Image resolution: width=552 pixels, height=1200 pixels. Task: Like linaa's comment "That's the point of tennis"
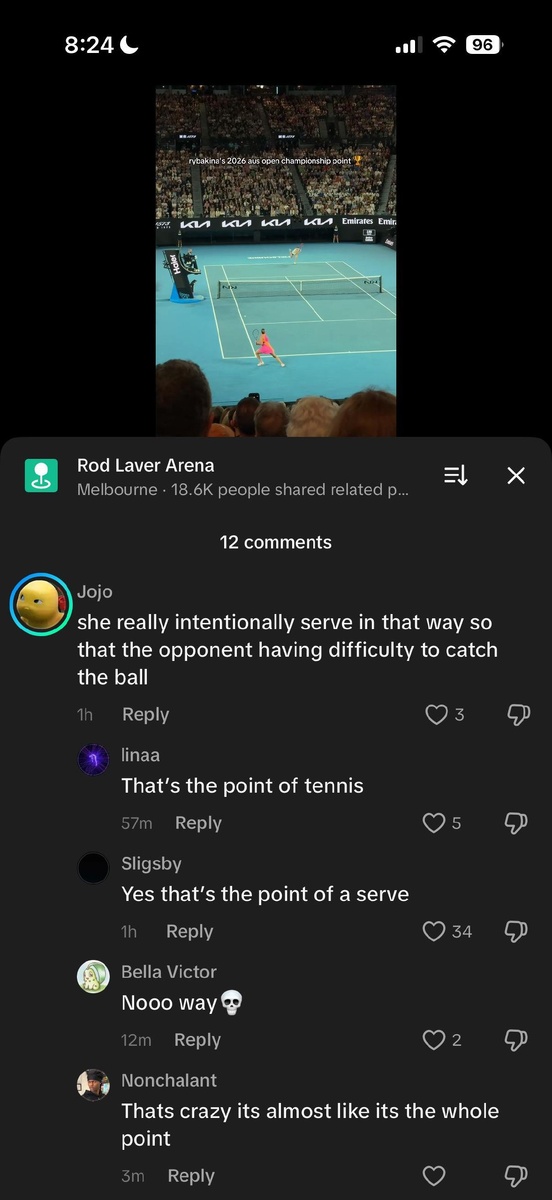(x=433, y=823)
